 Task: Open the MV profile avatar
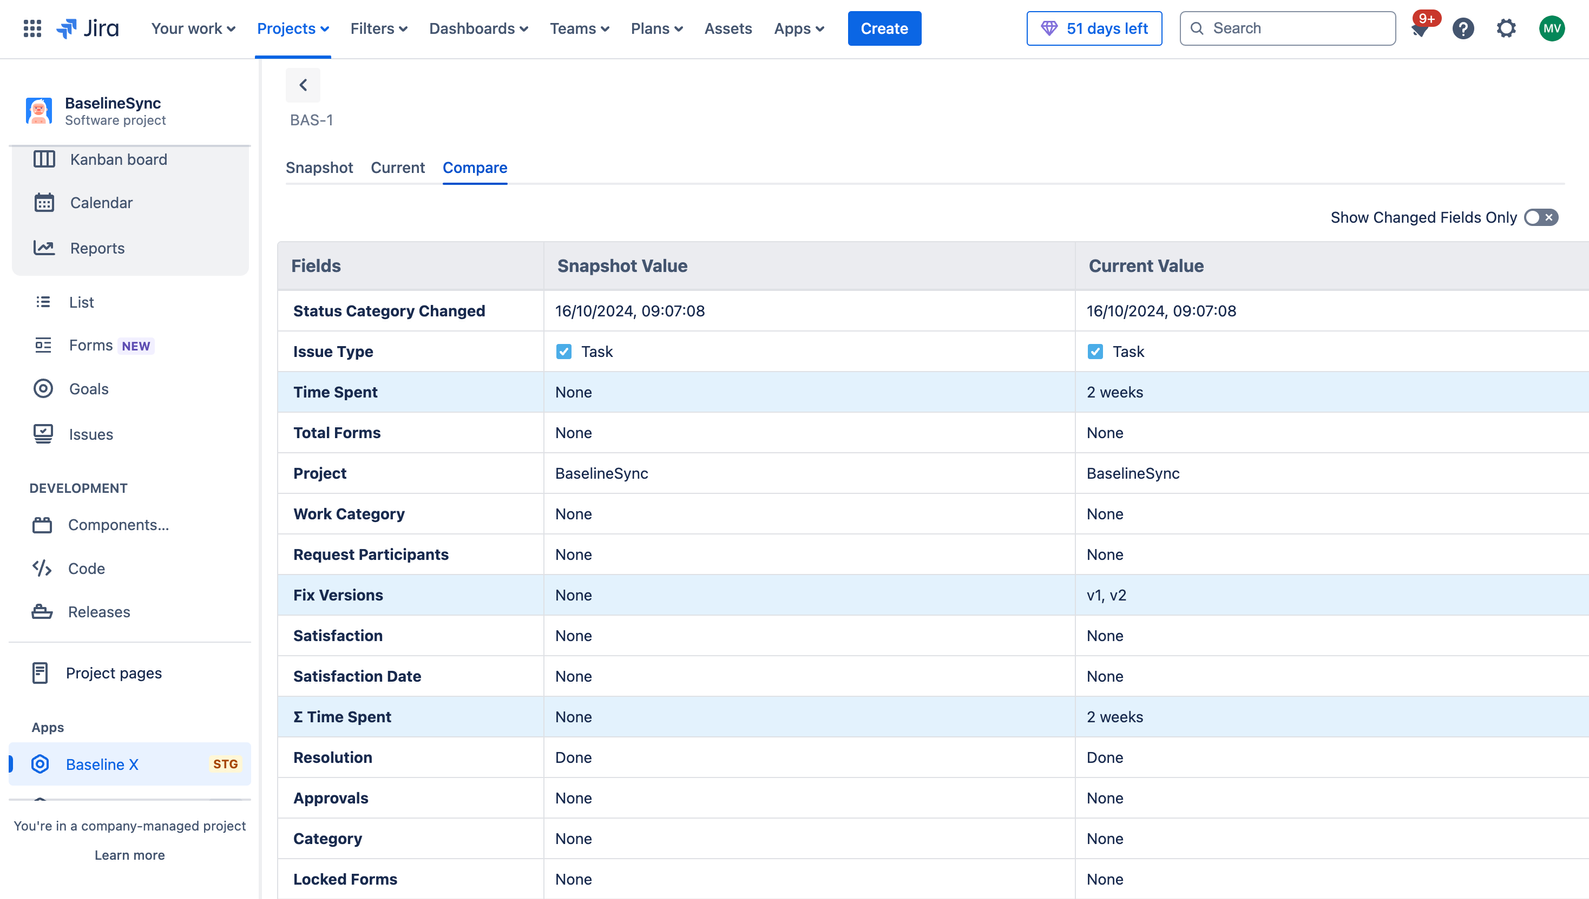click(1552, 28)
